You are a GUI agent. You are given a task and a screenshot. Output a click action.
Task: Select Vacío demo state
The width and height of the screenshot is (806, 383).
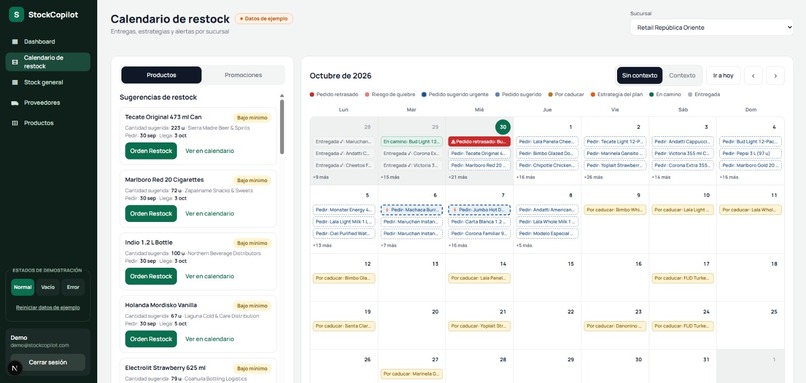tap(48, 287)
